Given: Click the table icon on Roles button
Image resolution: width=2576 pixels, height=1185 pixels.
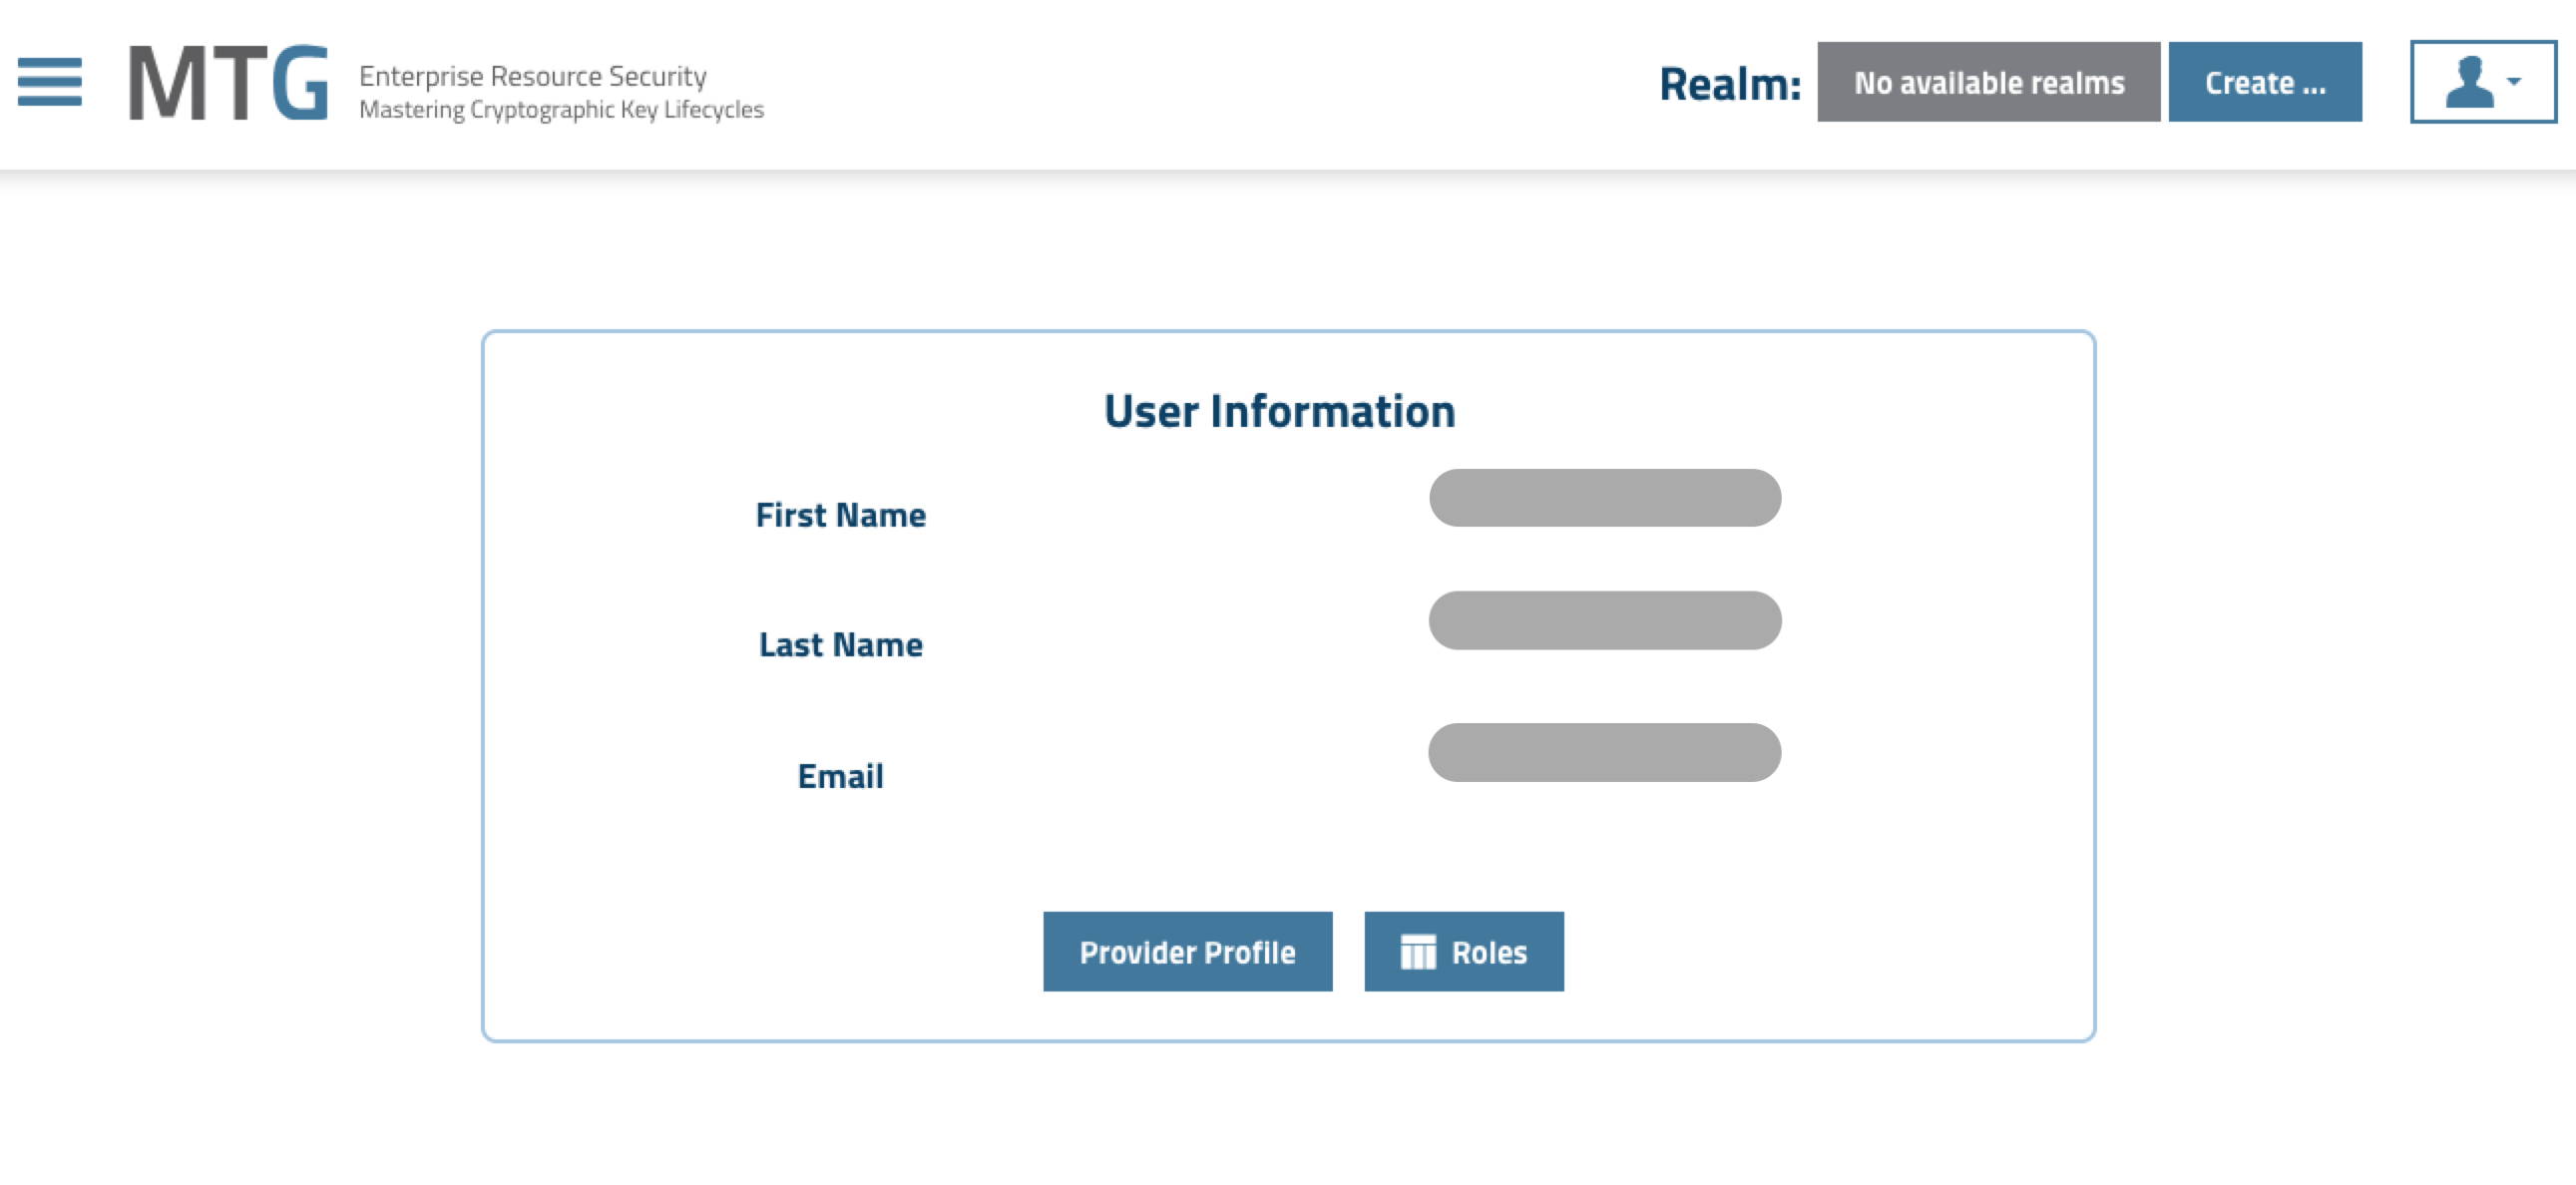Looking at the screenshot, I should (1417, 952).
